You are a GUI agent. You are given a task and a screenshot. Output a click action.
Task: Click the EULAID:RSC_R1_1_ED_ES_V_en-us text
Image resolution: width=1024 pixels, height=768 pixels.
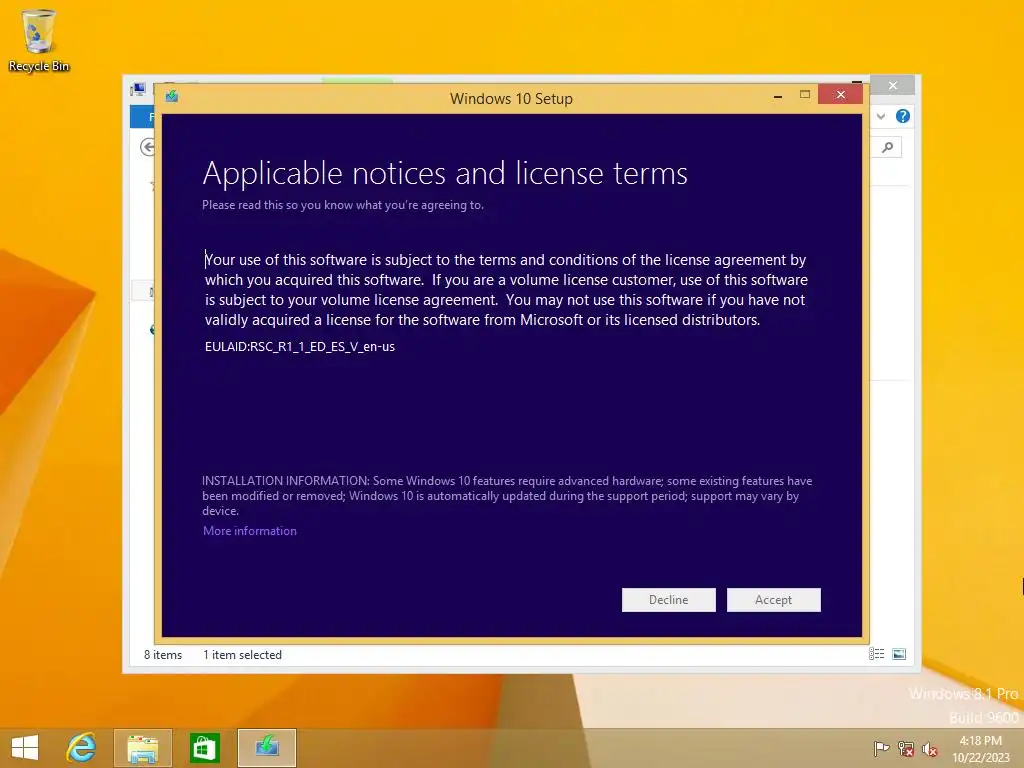(300, 347)
